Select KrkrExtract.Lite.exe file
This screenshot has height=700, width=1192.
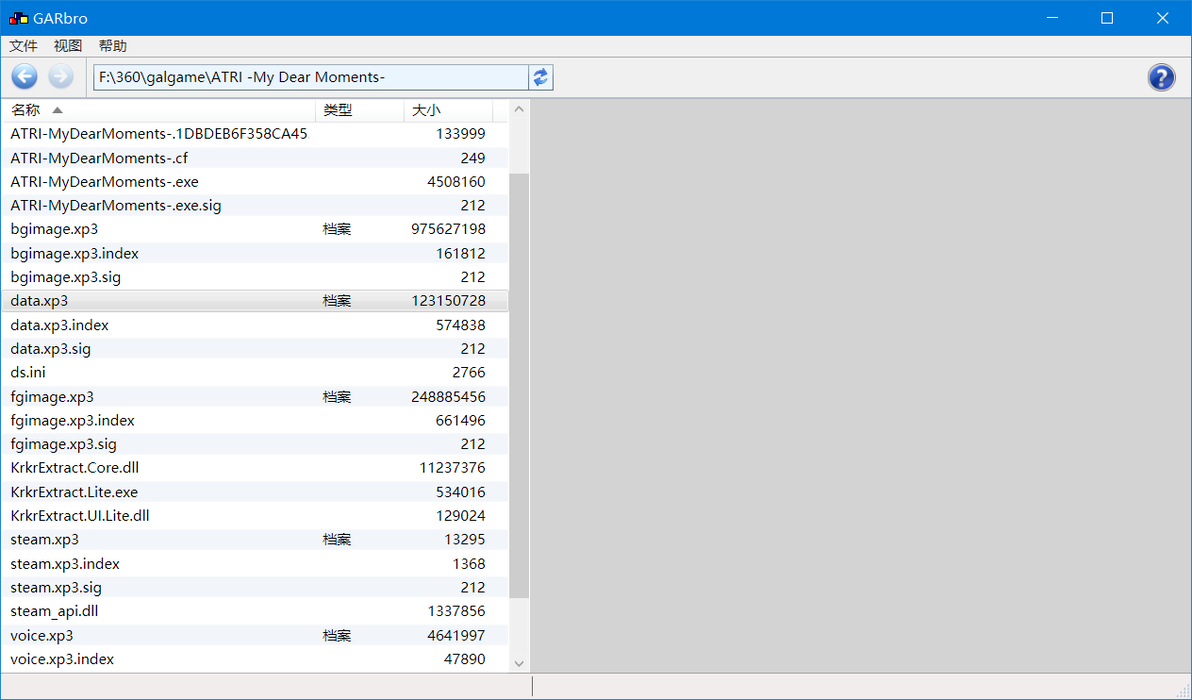255,492
